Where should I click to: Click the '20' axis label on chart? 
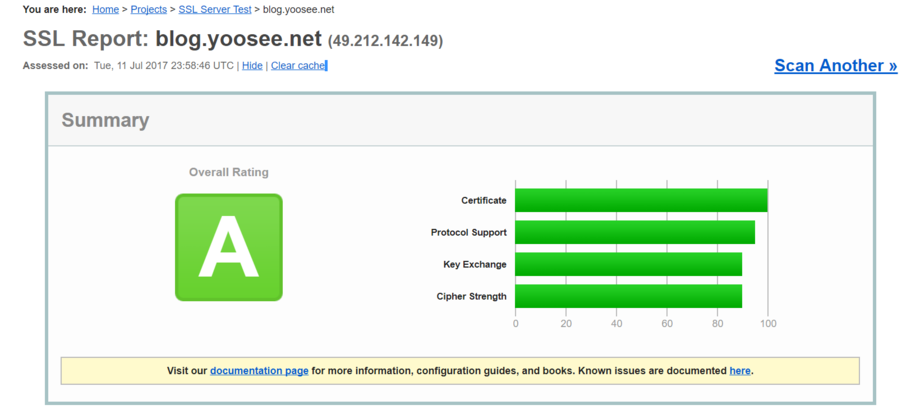coord(566,324)
